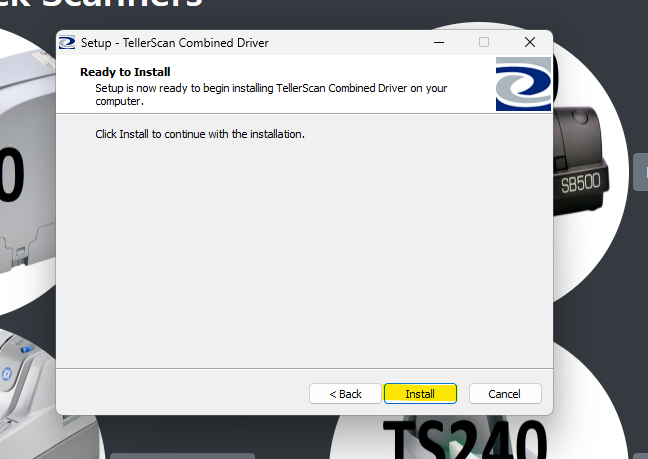Viewport: 648px width, 459px height.
Task: Click the disabled maximize button
Action: pyautogui.click(x=484, y=43)
